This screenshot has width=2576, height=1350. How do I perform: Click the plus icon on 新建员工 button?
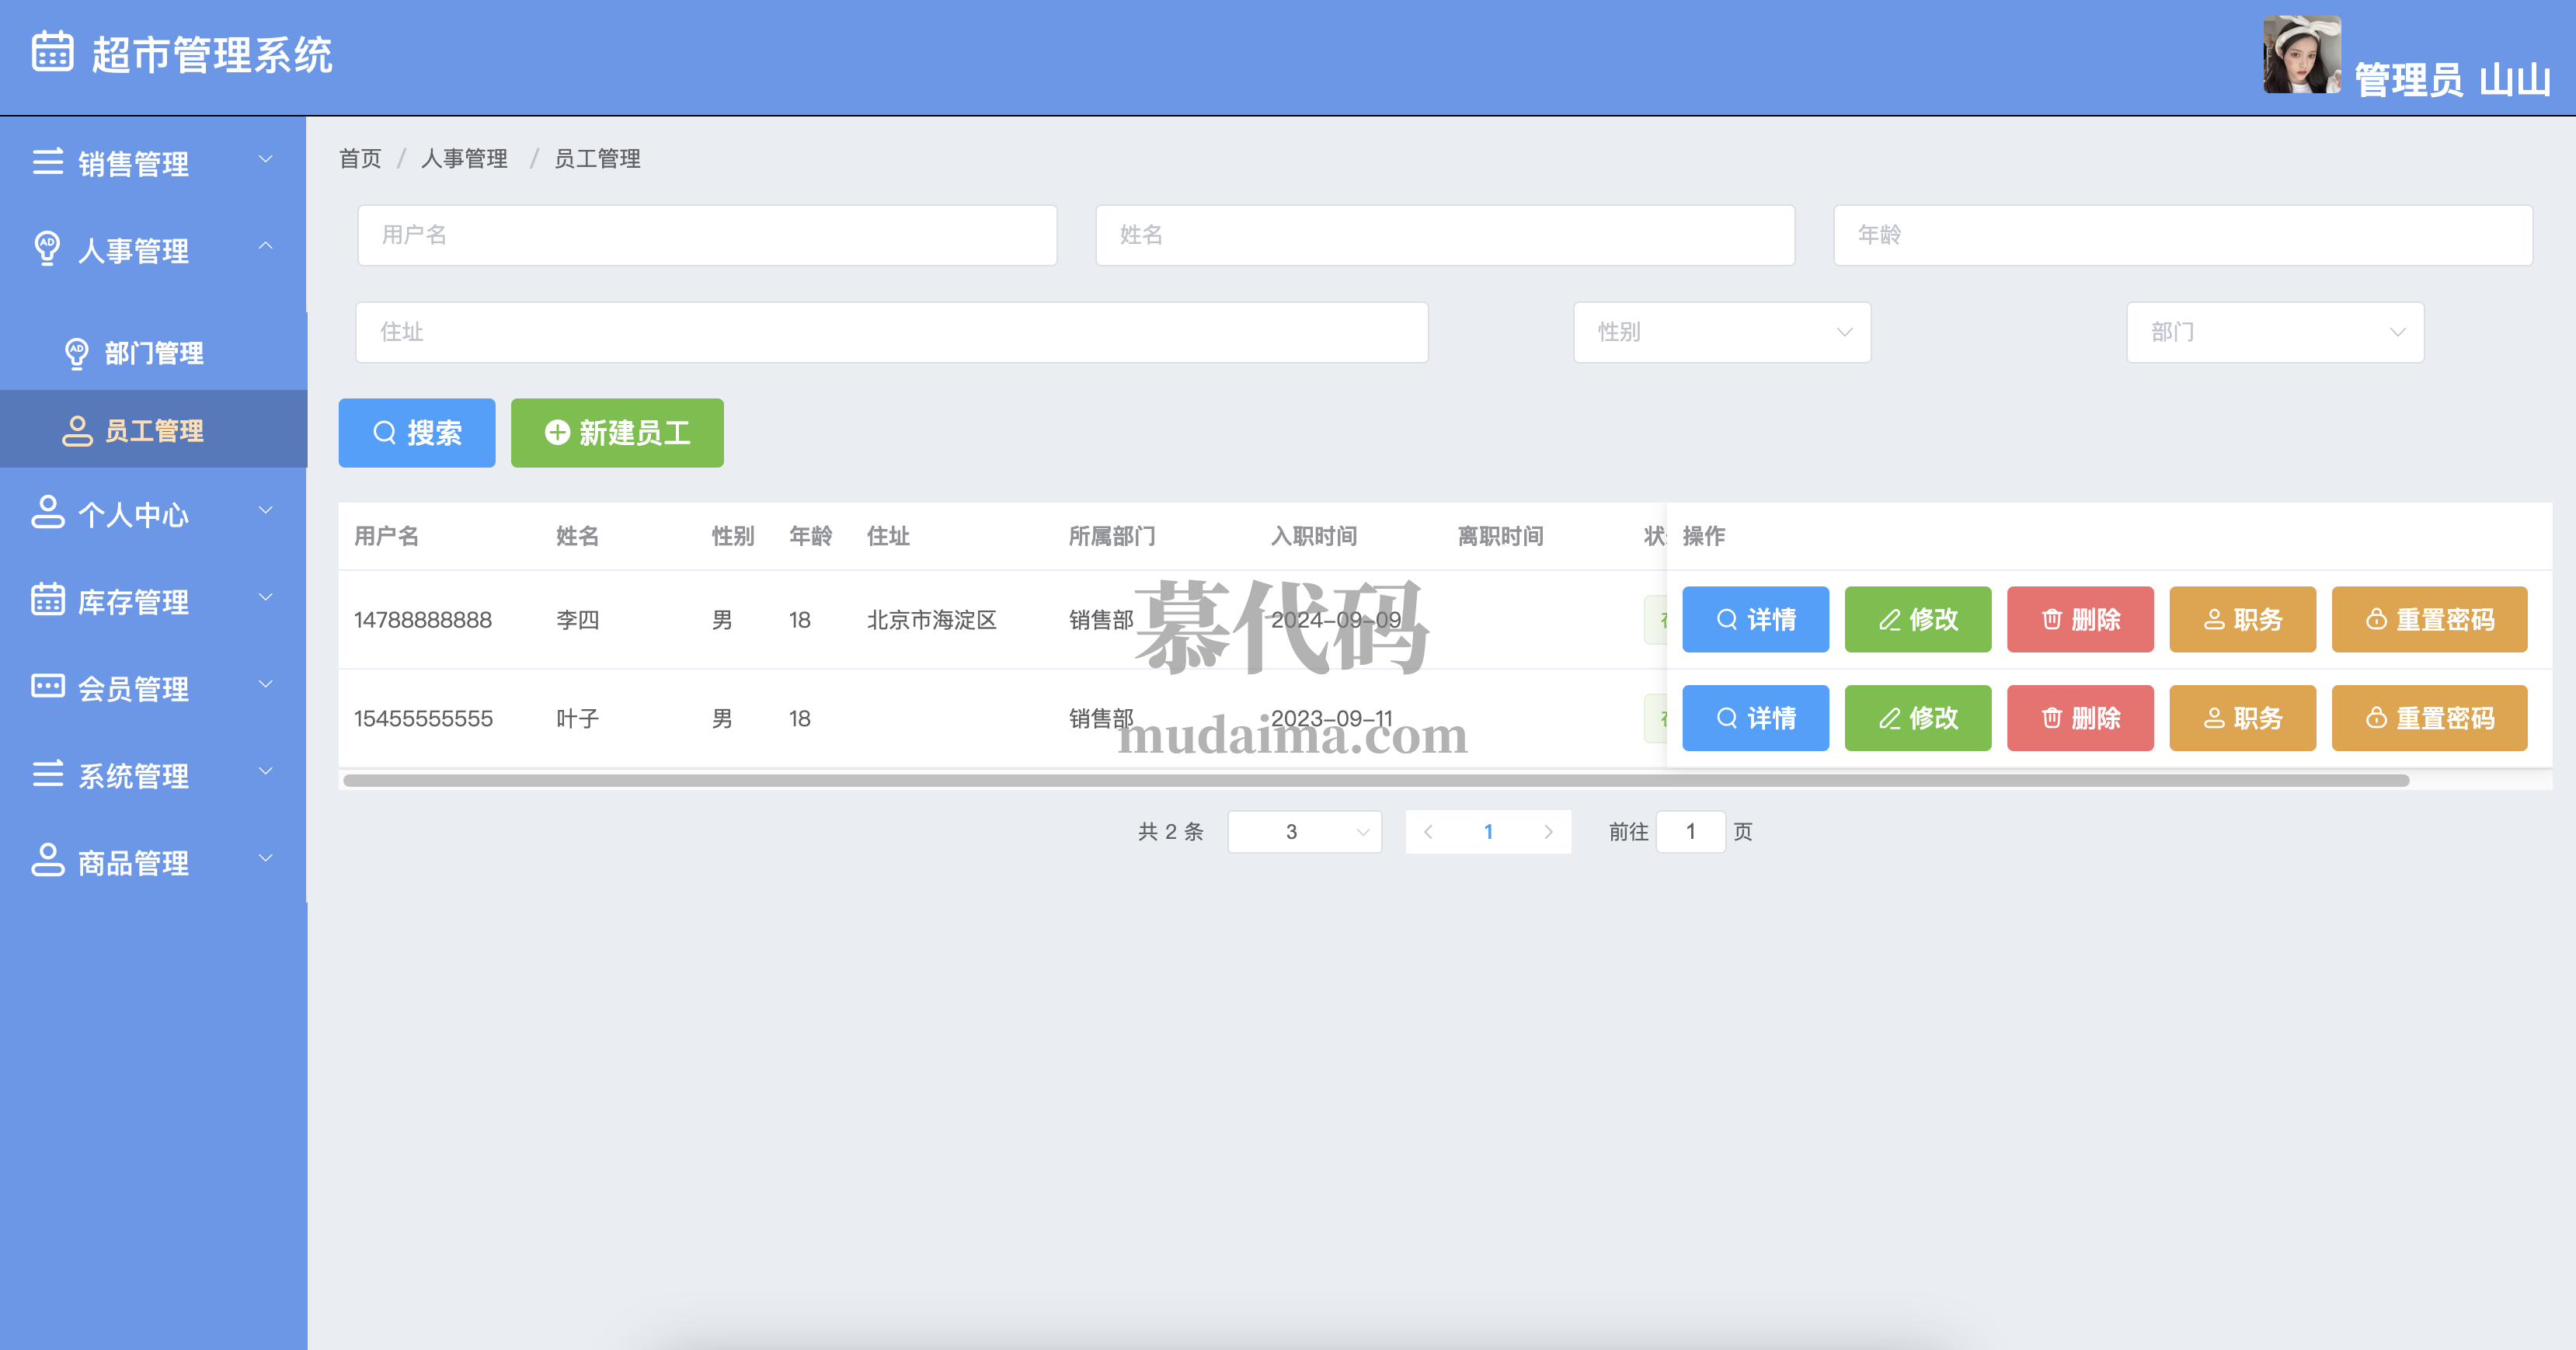557,433
